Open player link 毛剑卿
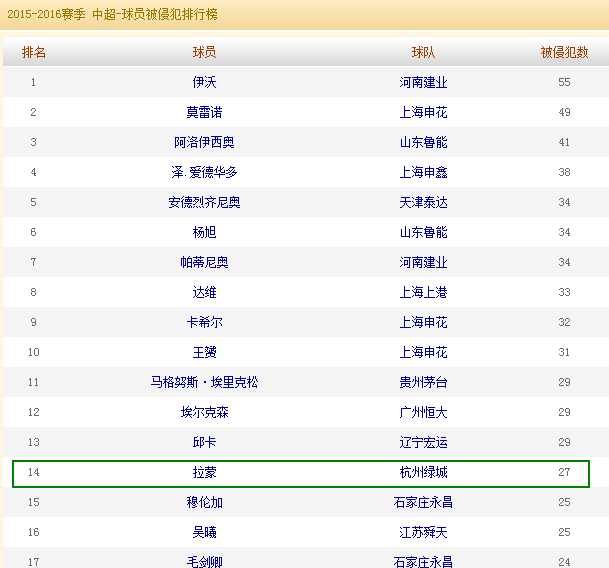Image resolution: width=609 pixels, height=568 pixels. 204,562
